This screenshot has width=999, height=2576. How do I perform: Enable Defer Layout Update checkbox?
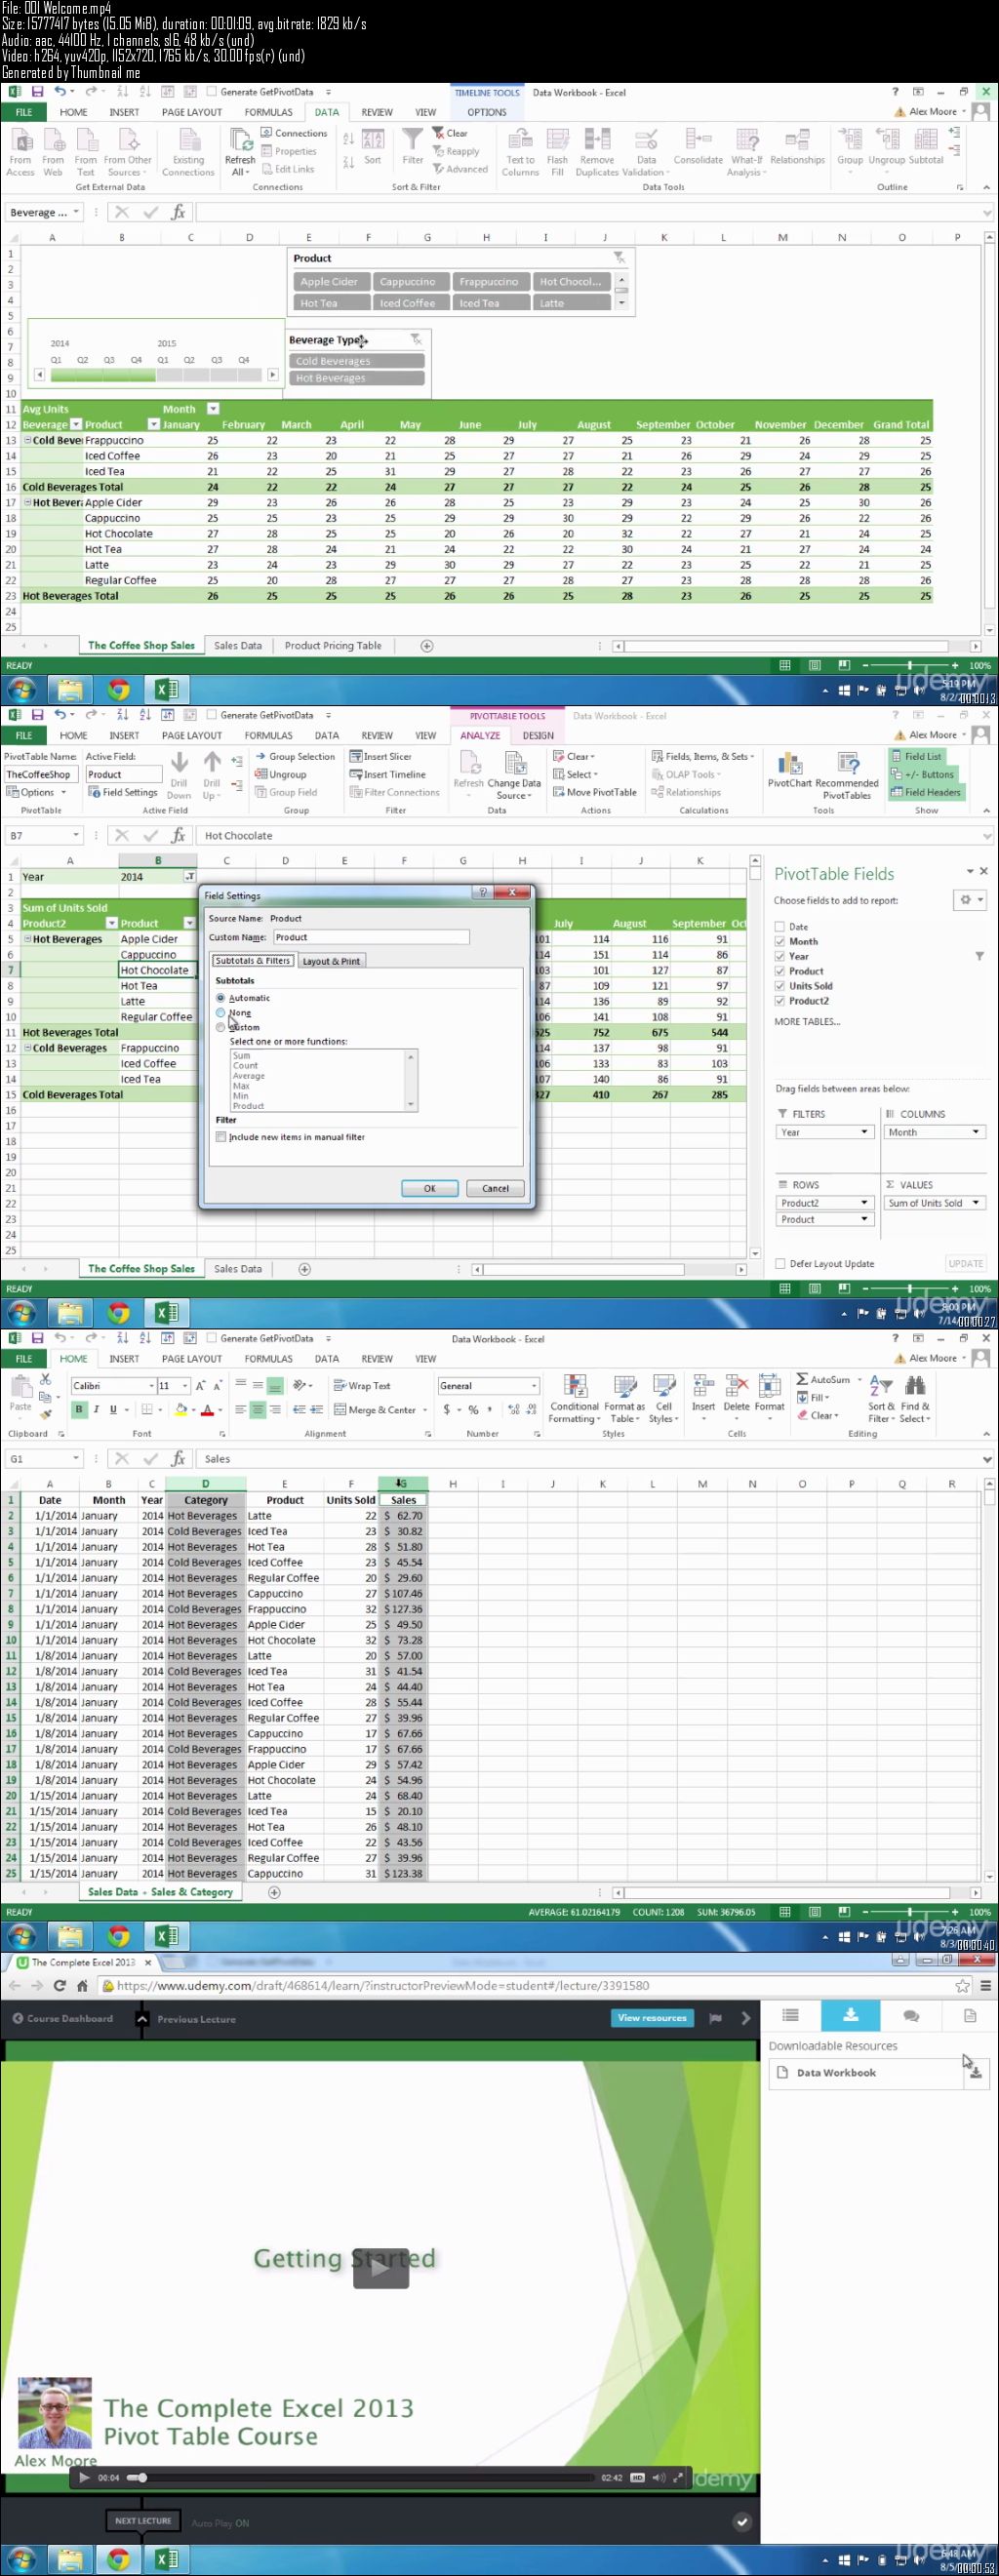tap(780, 1264)
